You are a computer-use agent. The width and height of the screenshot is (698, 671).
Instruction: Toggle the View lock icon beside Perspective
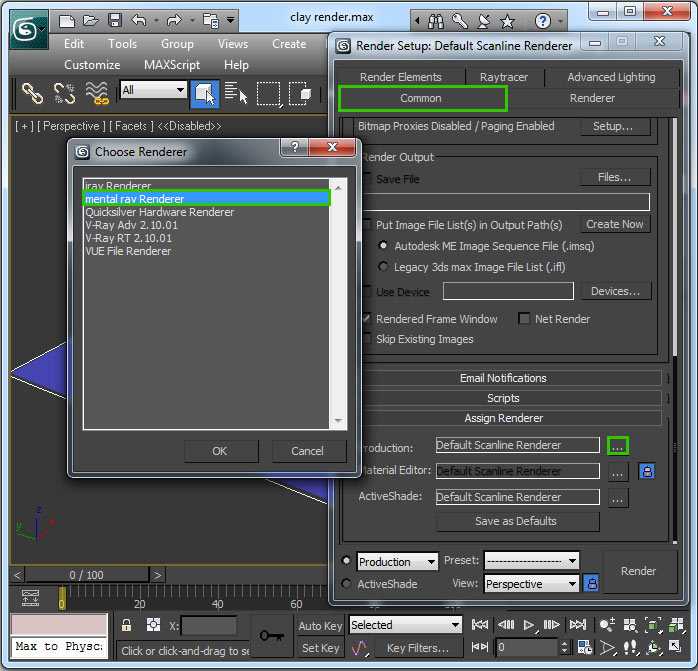591,583
